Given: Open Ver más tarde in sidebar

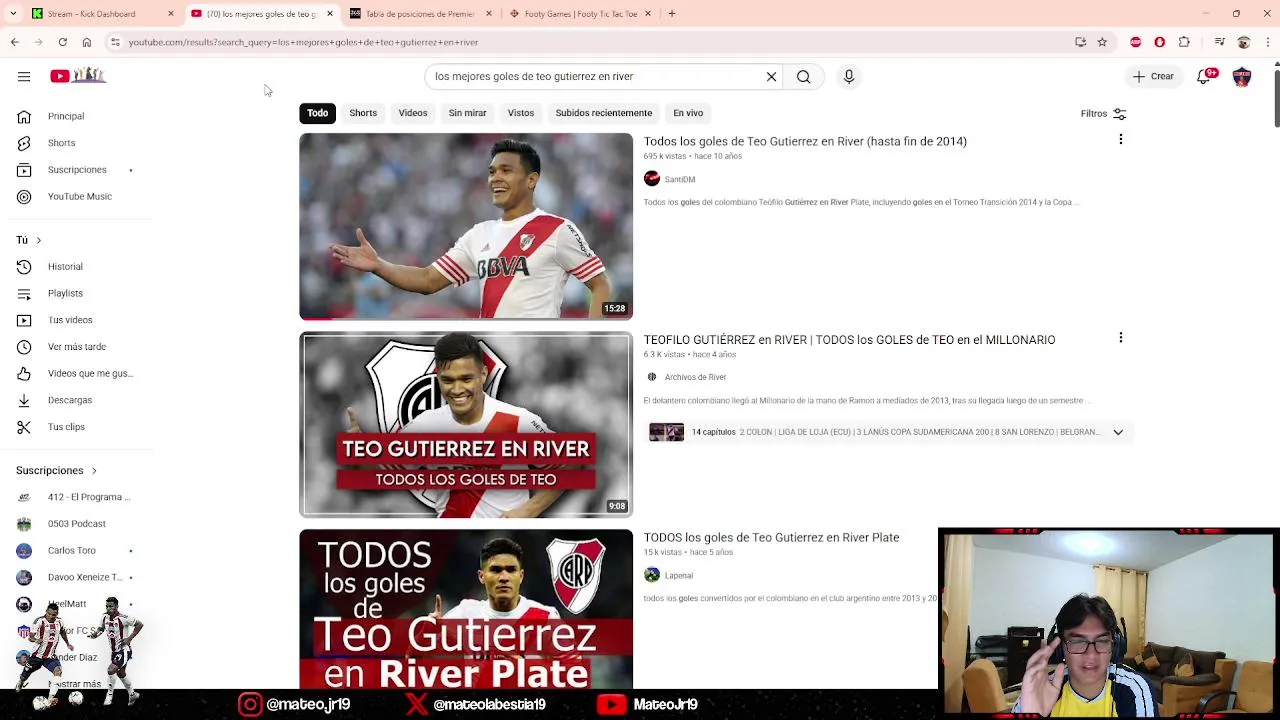Looking at the screenshot, I should pyautogui.click(x=75, y=346).
